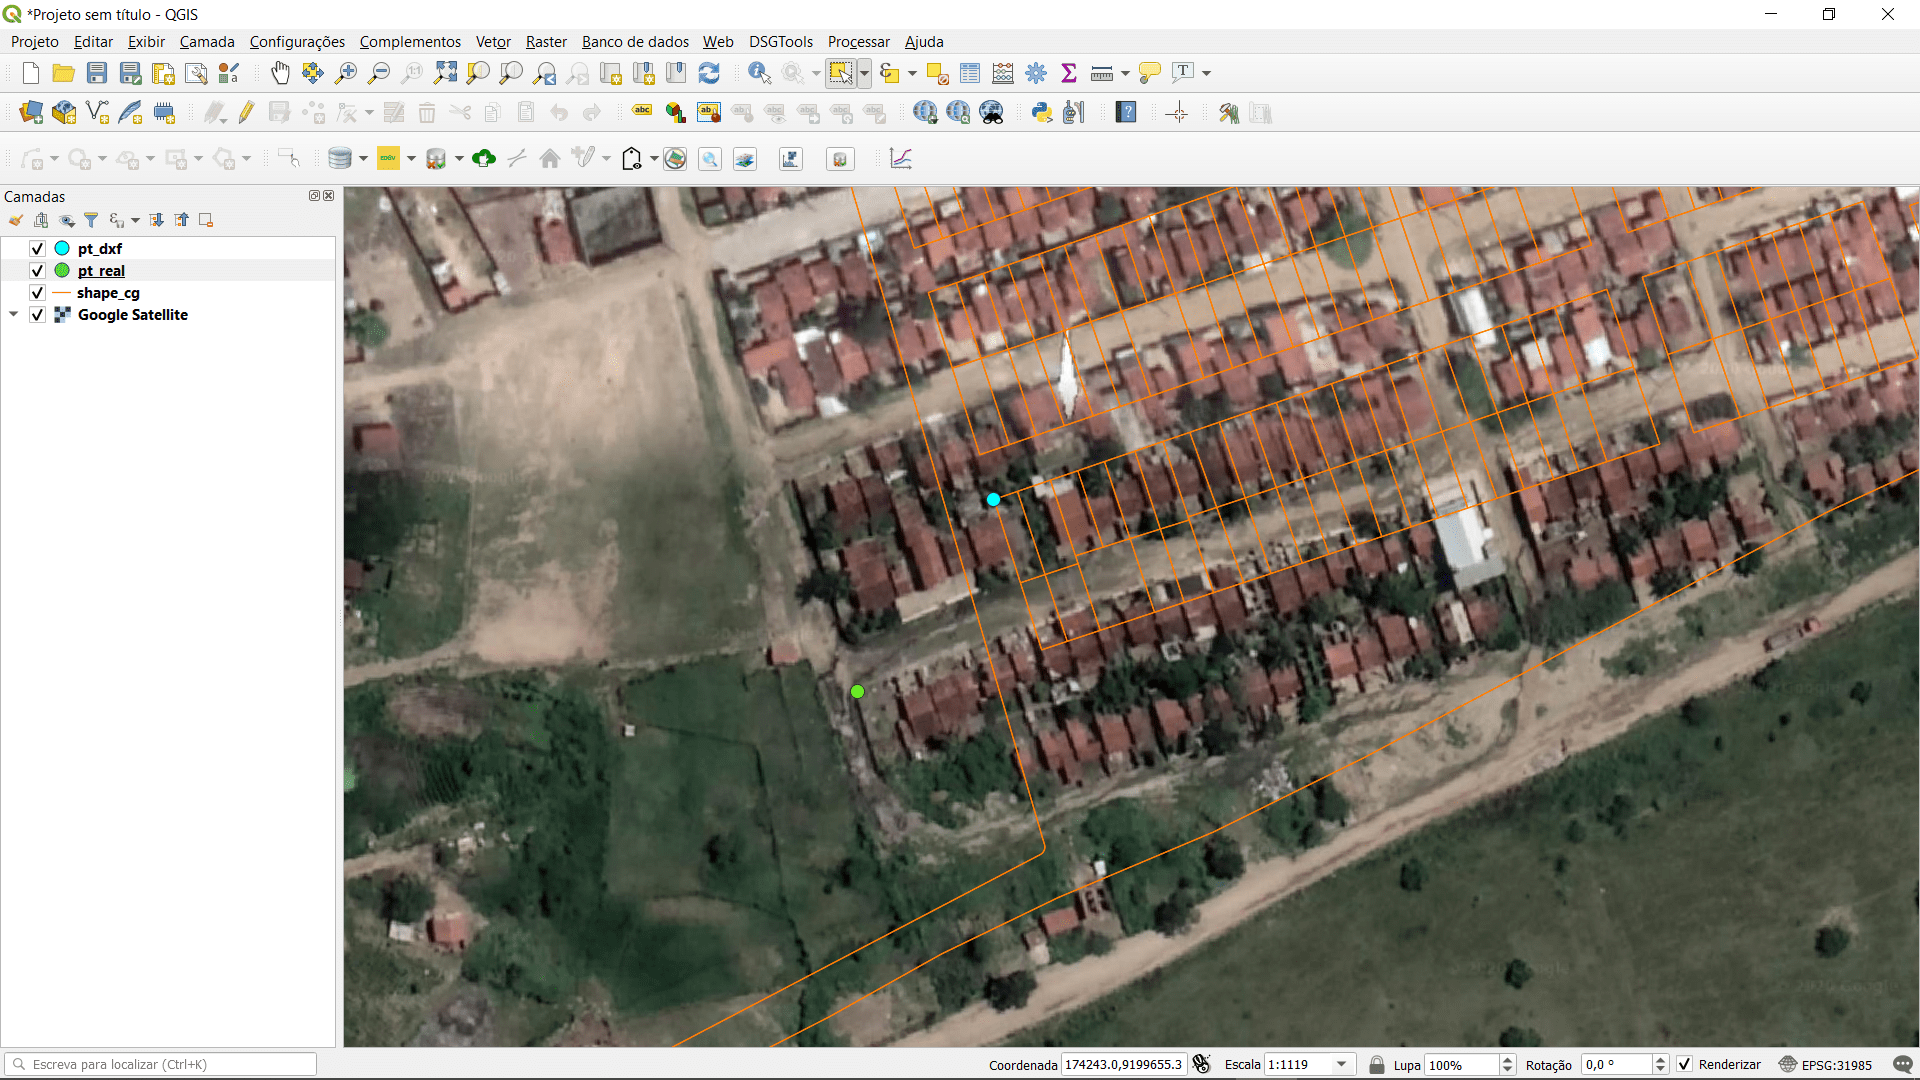Click the Save Project floppy icon

[97, 73]
